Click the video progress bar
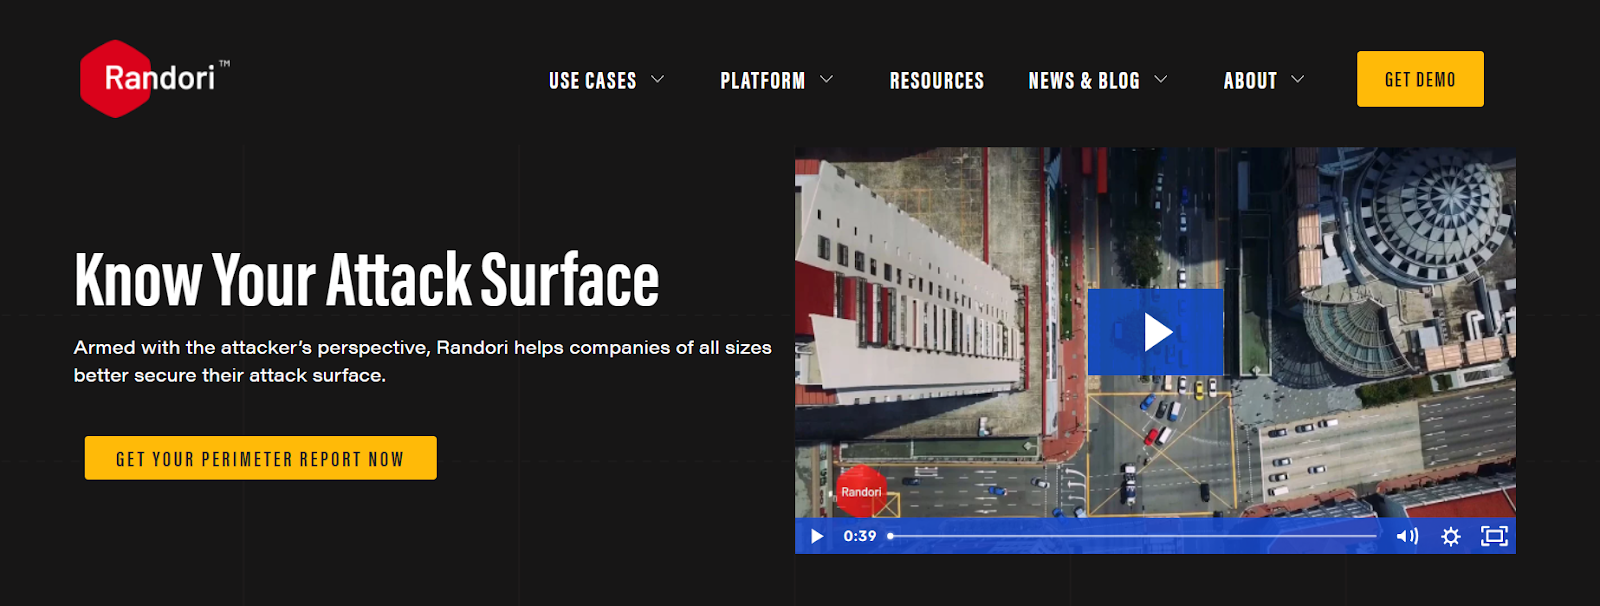 [x=1133, y=536]
